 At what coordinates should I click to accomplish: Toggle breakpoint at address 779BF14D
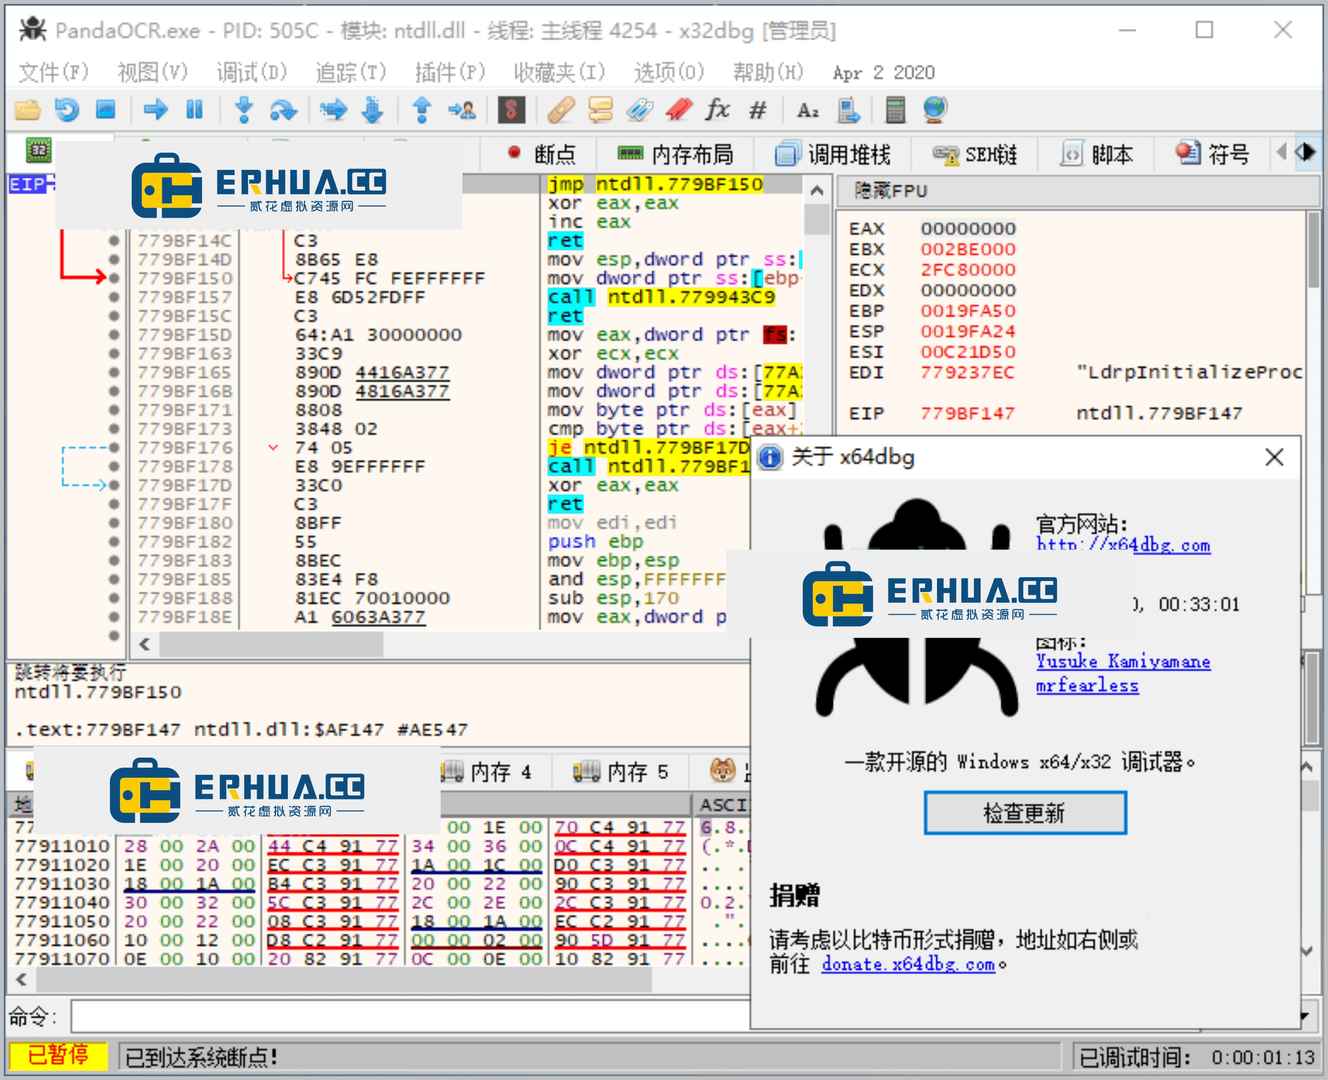coord(114,259)
